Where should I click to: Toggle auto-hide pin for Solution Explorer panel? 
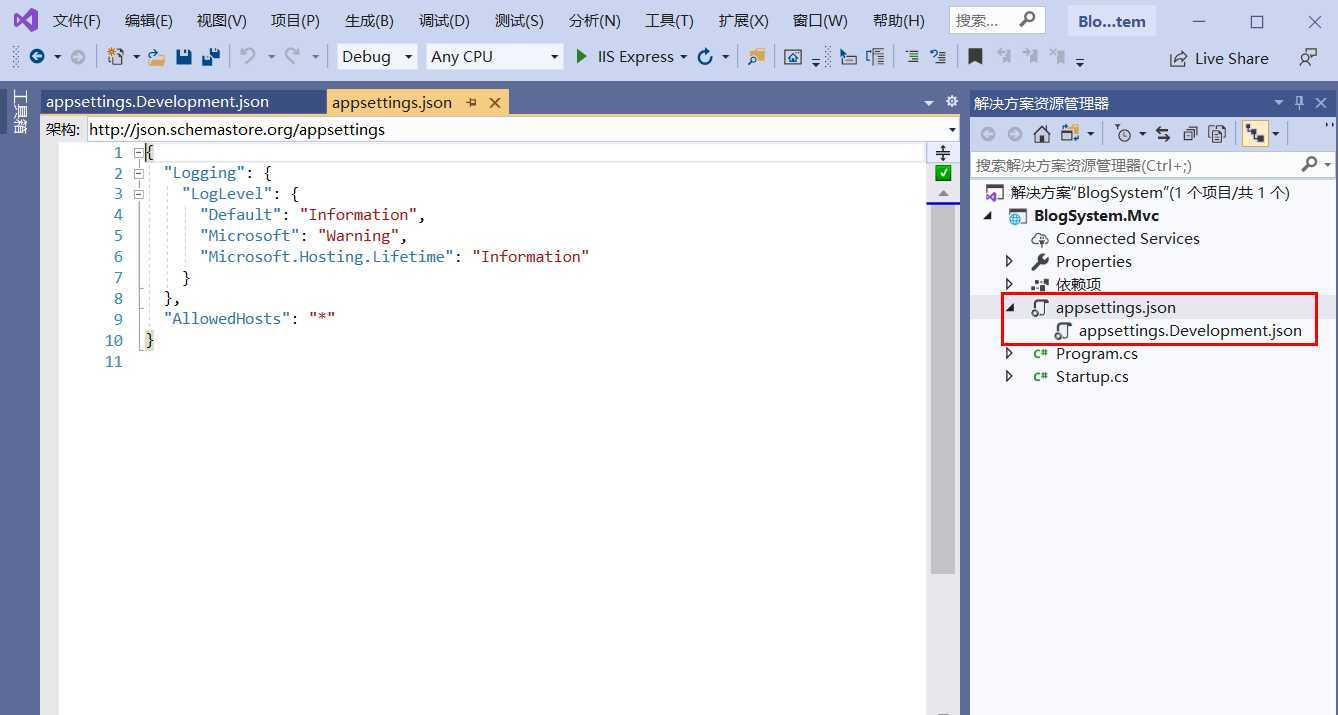pos(1299,103)
